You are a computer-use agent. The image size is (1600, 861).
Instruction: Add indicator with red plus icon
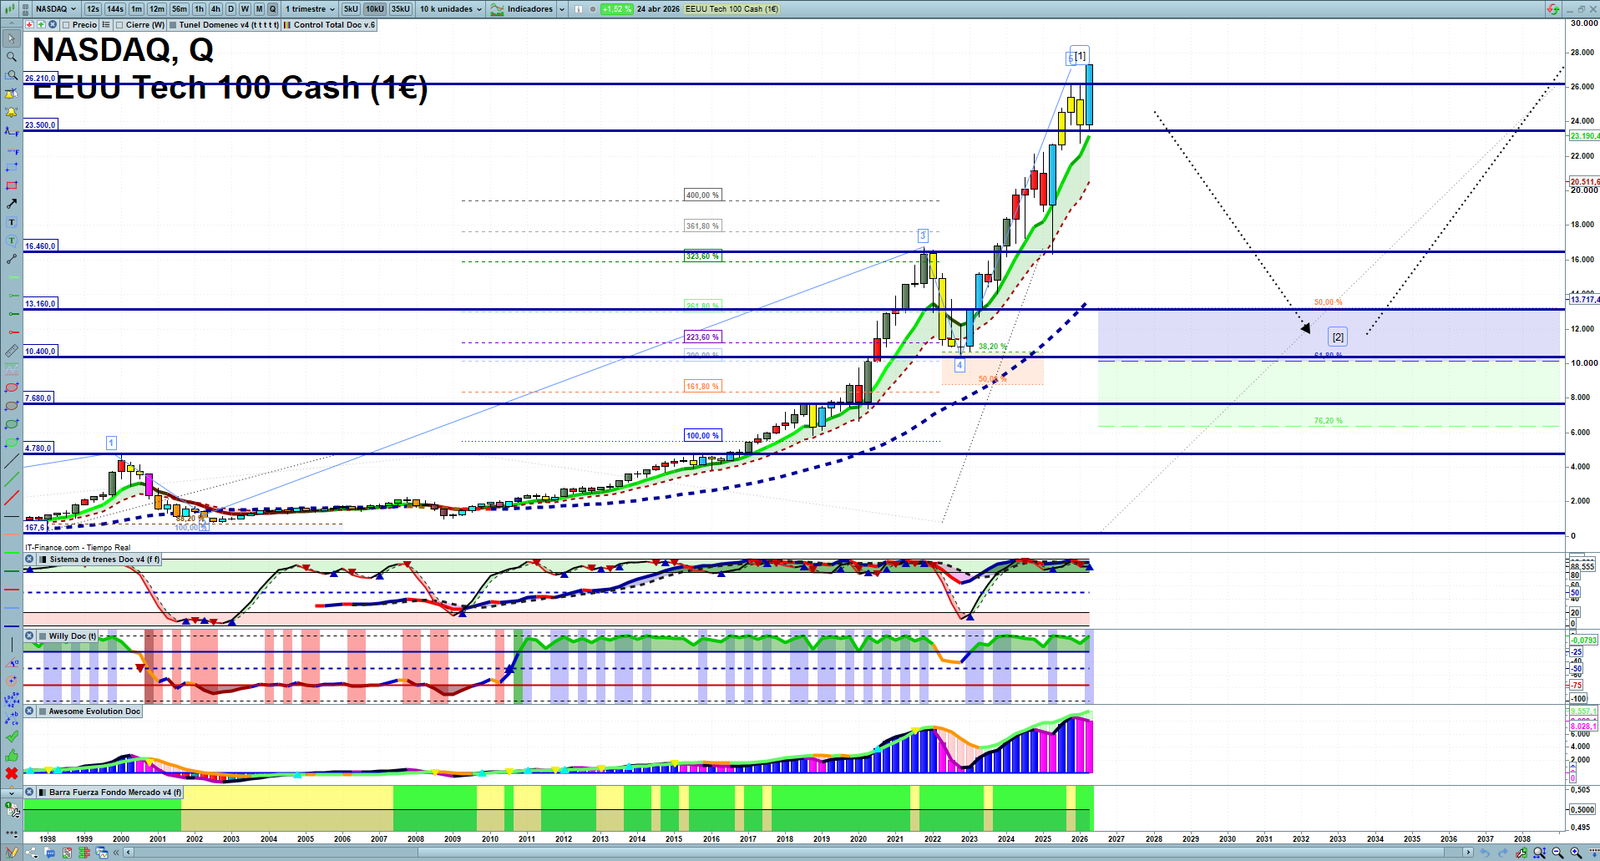pyautogui.click(x=29, y=25)
